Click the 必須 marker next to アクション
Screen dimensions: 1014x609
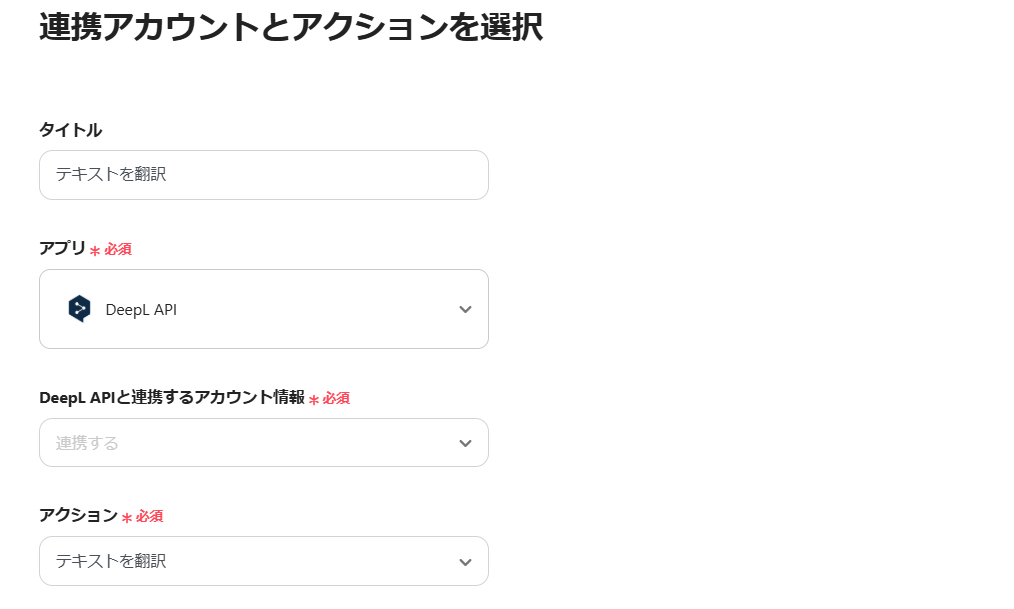click(149, 516)
